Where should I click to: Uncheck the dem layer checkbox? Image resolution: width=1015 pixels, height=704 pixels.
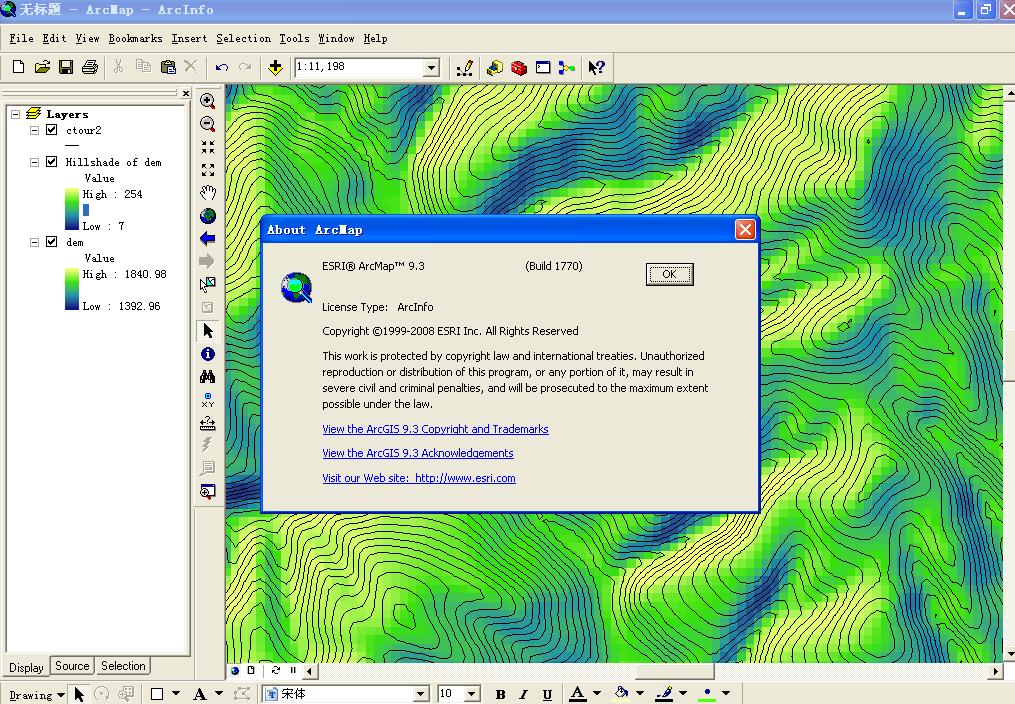(52, 242)
